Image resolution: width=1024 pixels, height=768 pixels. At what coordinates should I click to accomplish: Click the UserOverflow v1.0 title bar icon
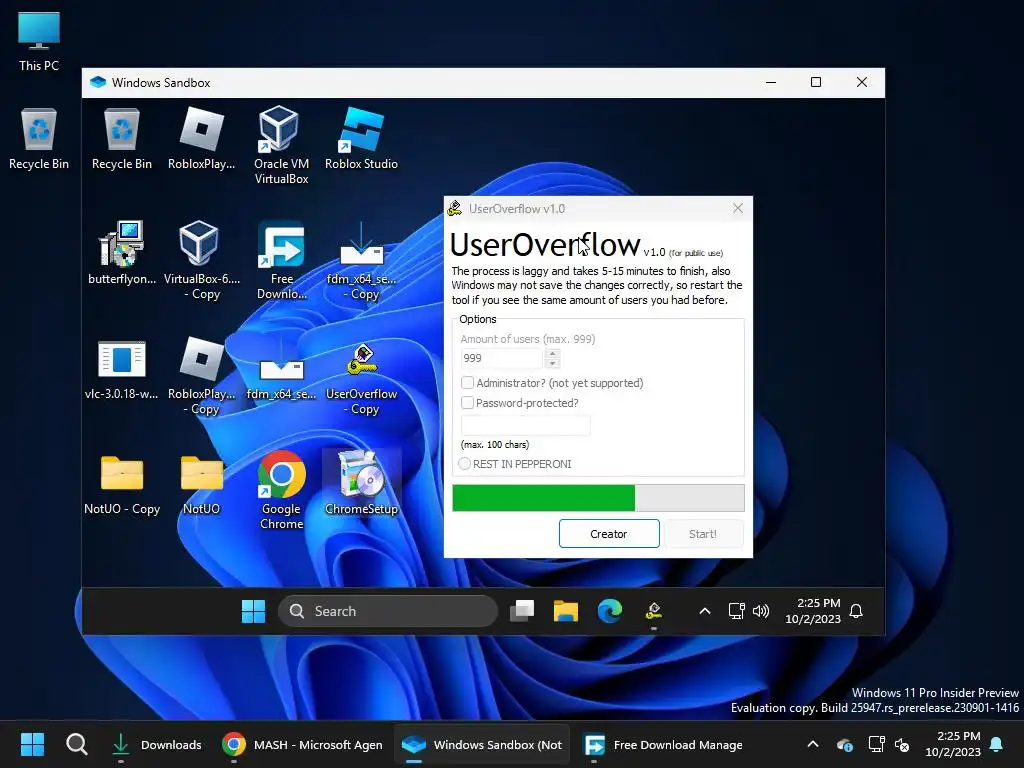pyautogui.click(x=455, y=208)
